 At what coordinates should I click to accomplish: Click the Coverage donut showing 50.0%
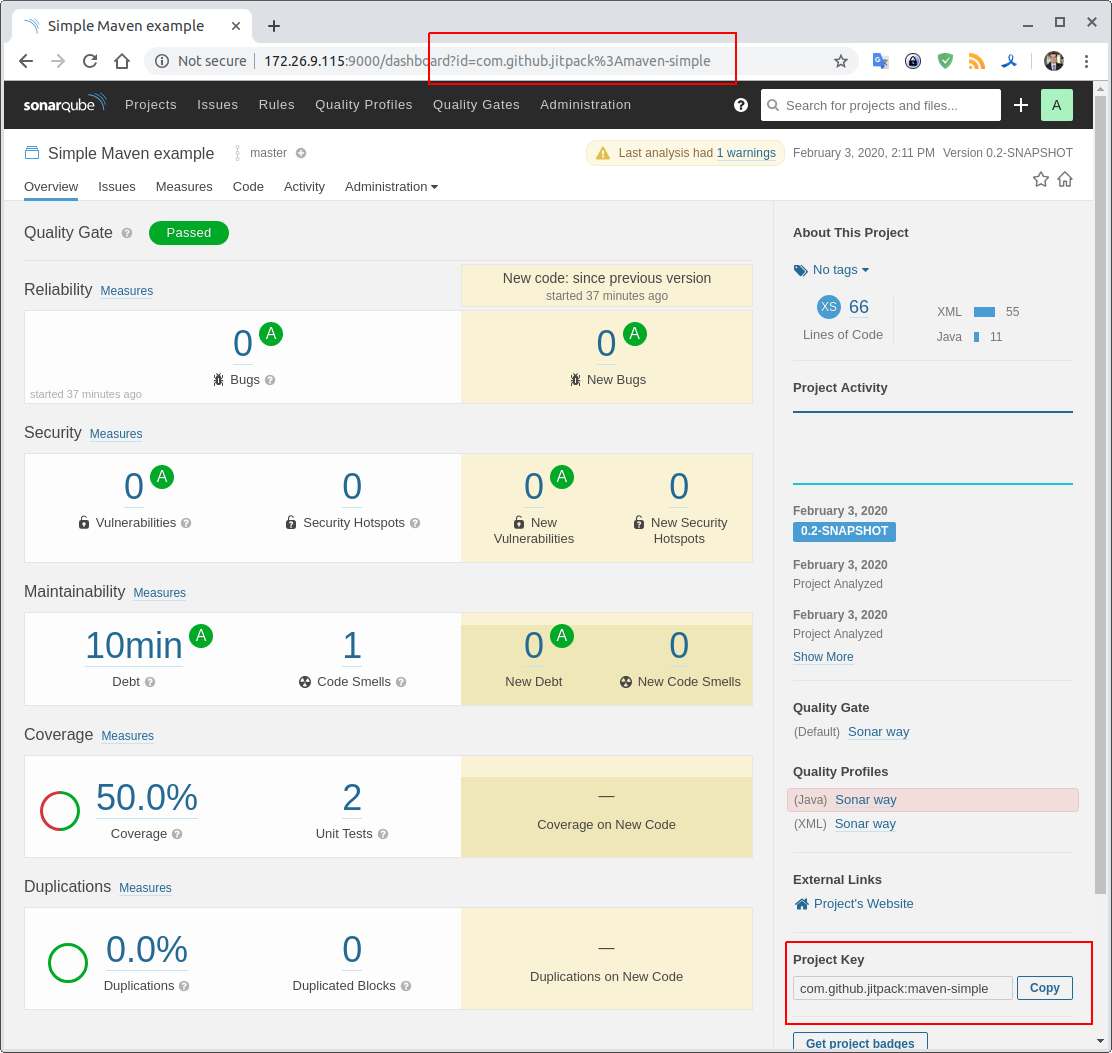[x=59, y=812]
